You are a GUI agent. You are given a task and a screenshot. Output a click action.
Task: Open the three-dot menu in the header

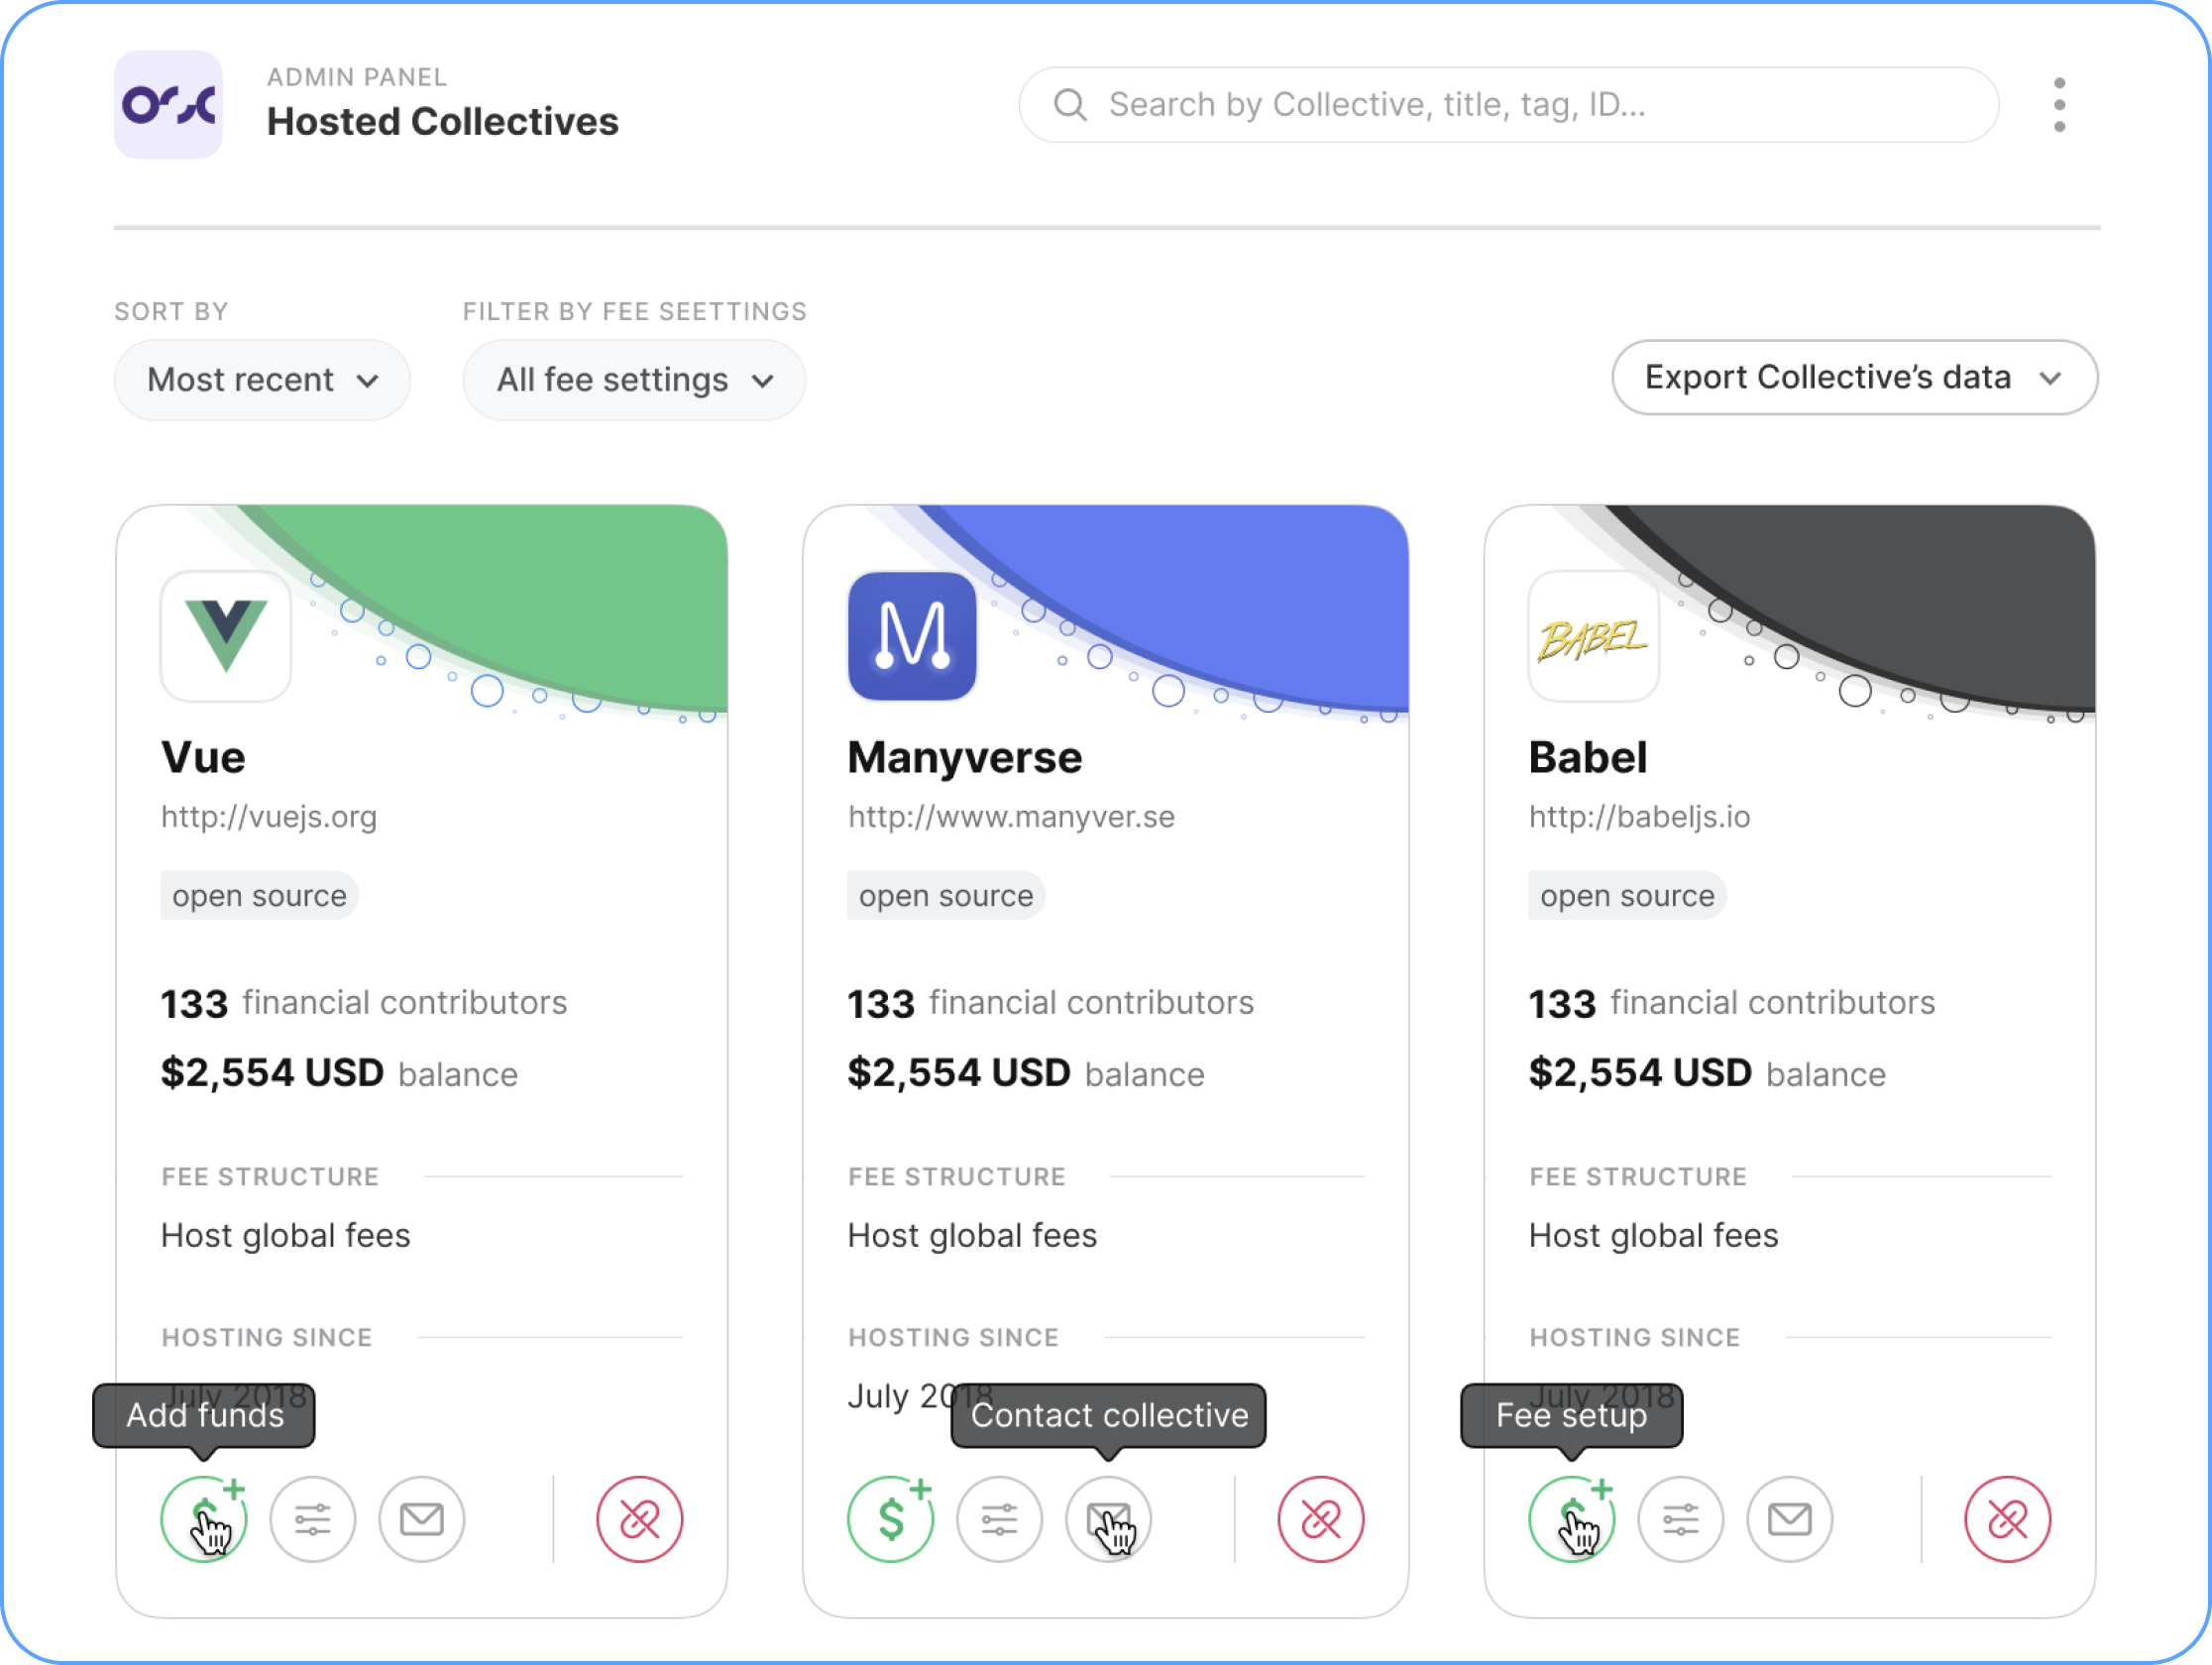2059,105
